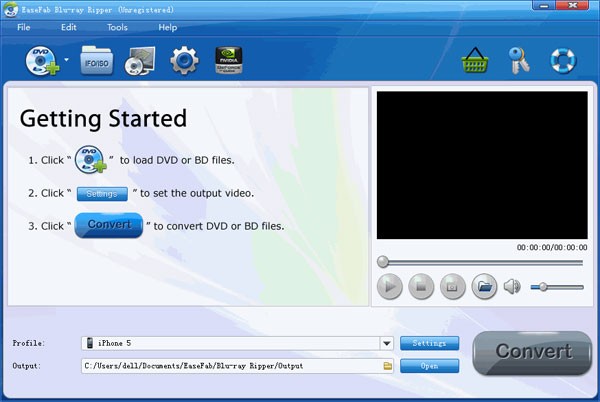Open the gear settings icon in toolbar
Viewport: 600px width, 402px height.
(184, 62)
